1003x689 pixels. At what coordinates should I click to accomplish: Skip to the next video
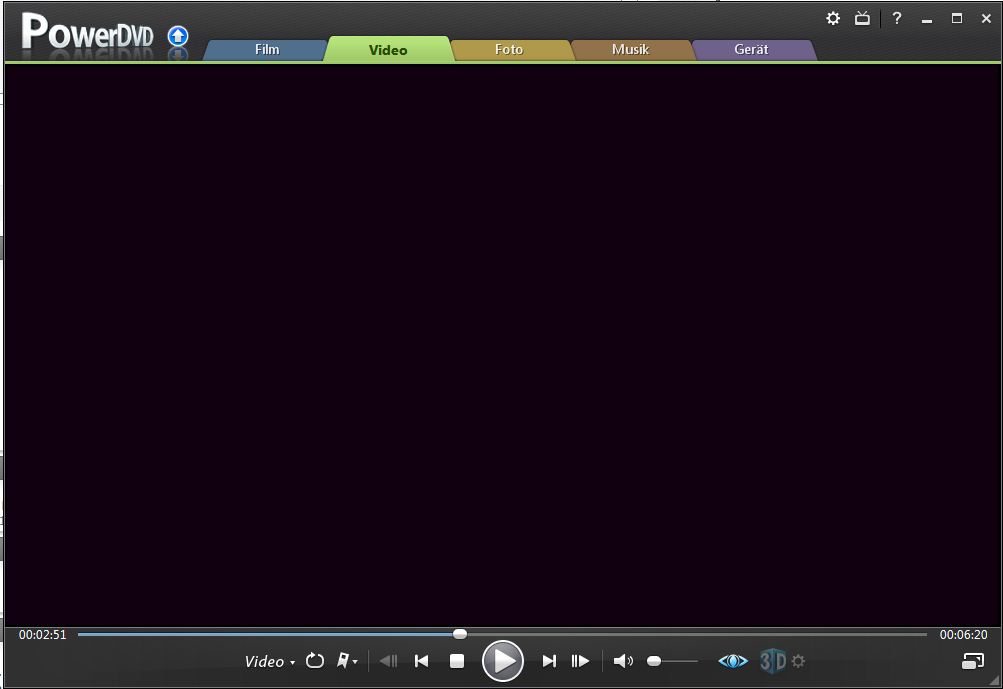[x=549, y=661]
